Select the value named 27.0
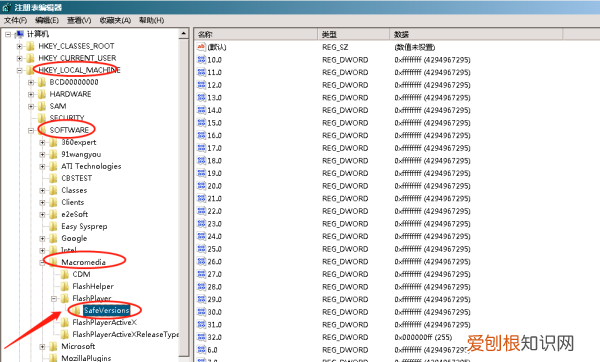The width and height of the screenshot is (600, 362). point(214,274)
